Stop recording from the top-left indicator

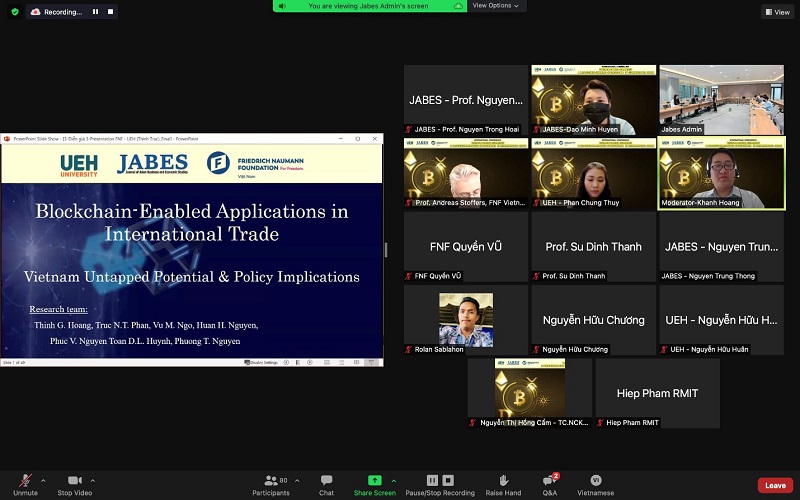(110, 12)
